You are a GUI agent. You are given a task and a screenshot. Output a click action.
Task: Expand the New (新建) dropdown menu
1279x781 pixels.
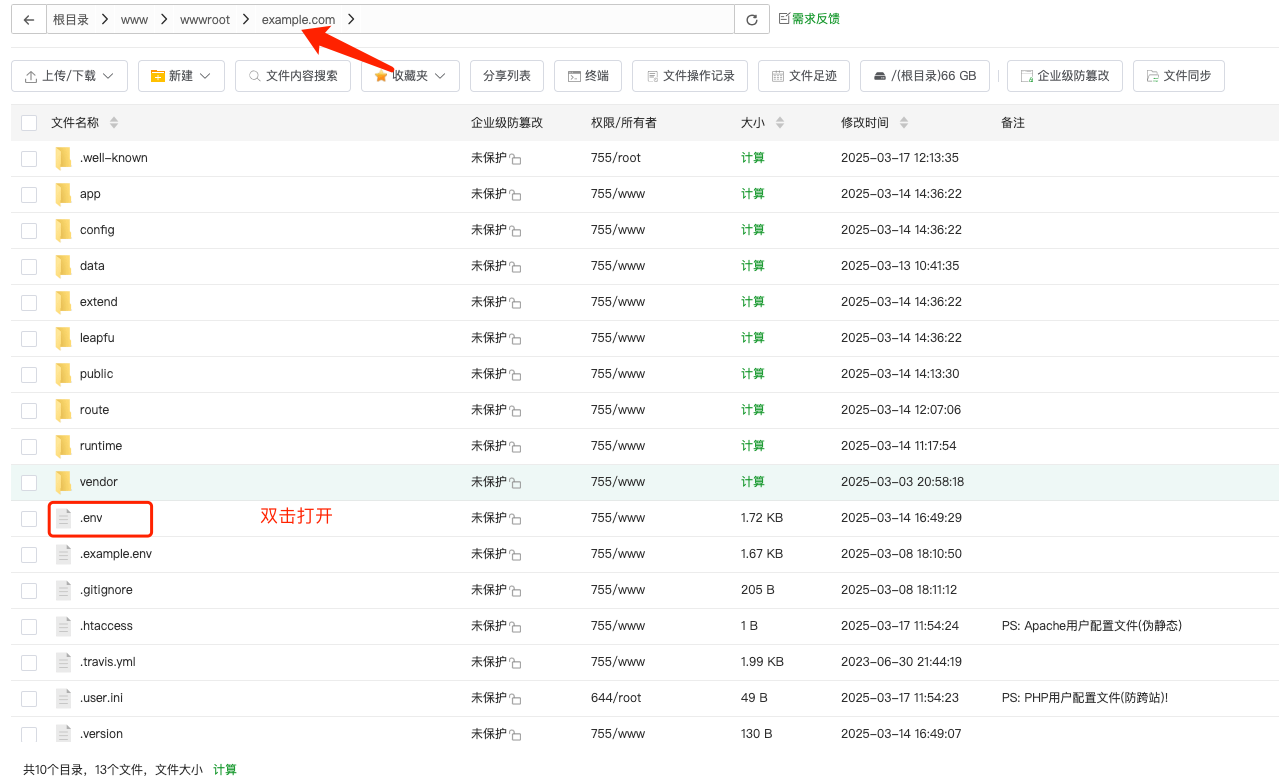click(180, 76)
